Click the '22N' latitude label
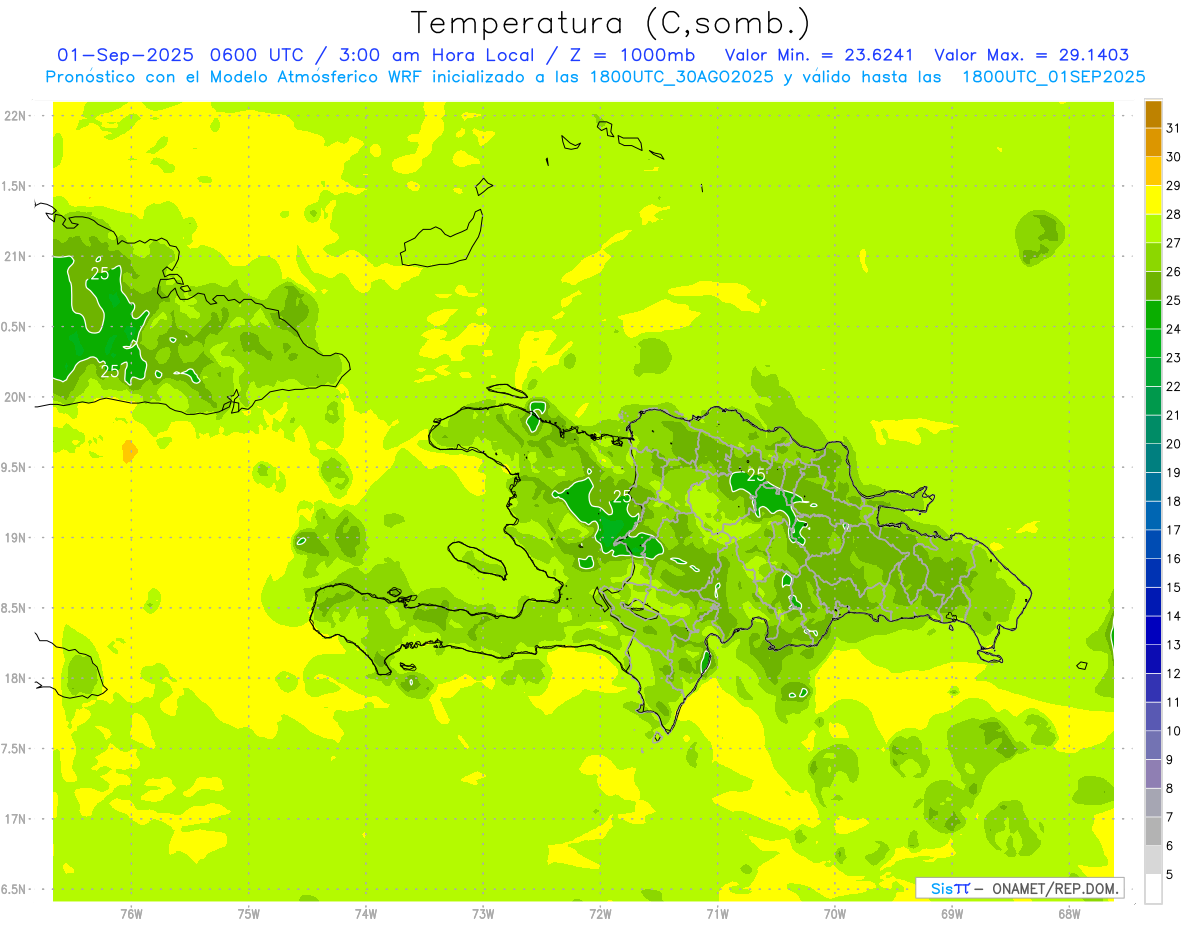 [x=14, y=116]
